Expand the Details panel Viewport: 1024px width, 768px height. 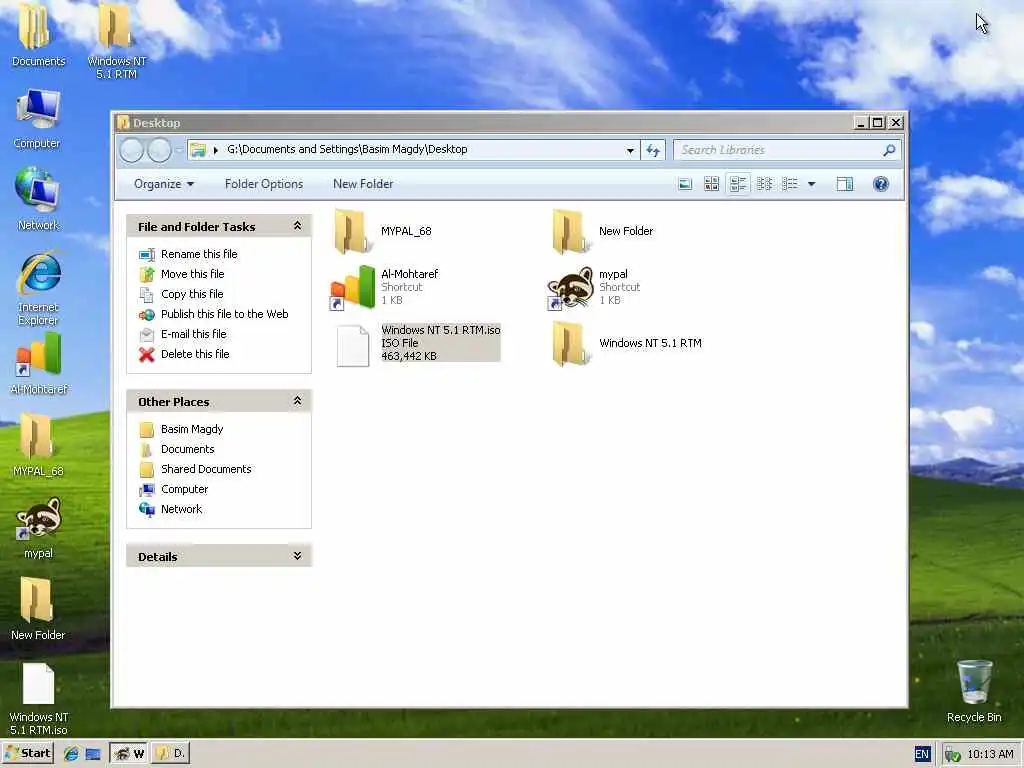pos(297,556)
